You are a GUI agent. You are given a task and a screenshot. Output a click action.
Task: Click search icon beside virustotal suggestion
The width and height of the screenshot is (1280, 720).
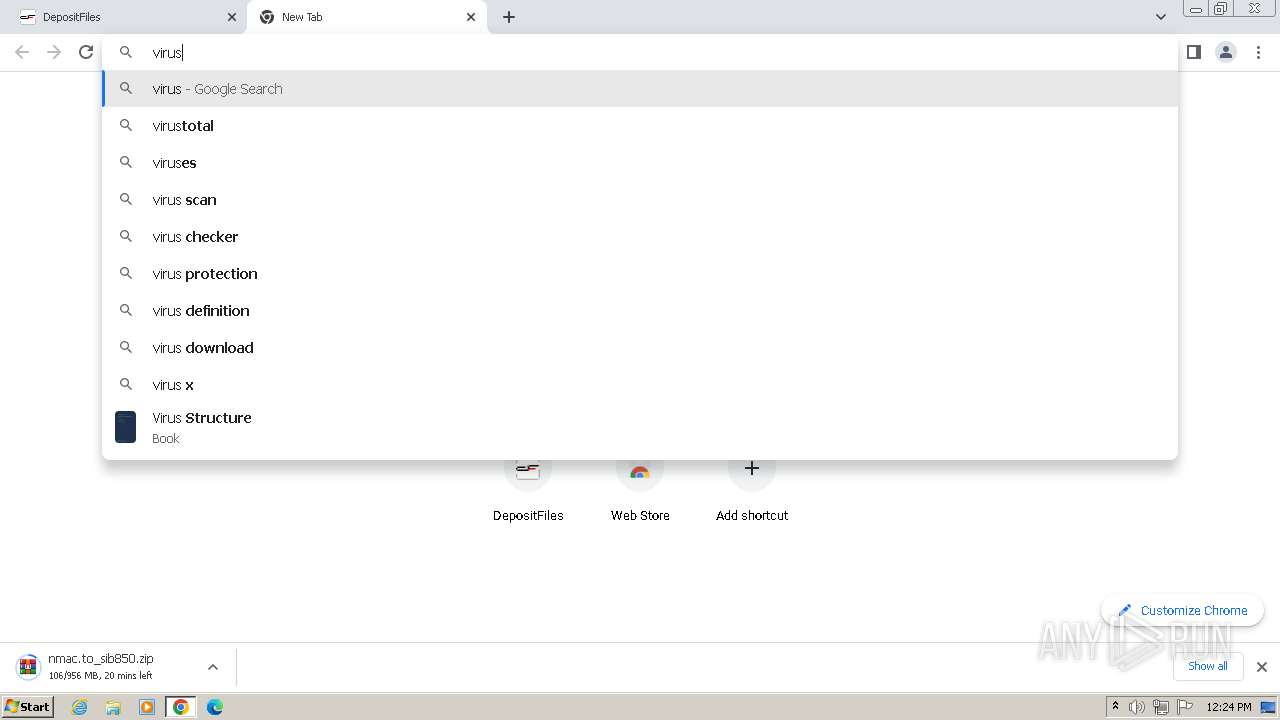(x=126, y=125)
